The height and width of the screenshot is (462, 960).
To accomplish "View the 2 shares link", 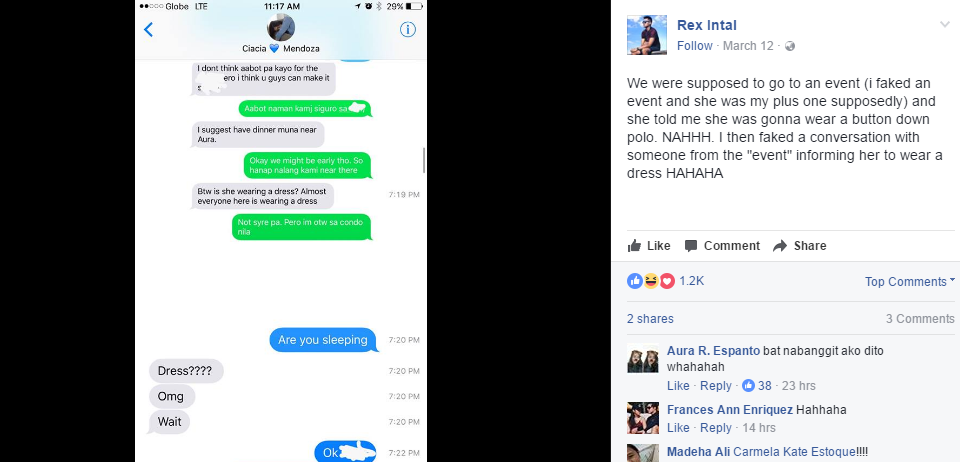I will click(x=650, y=319).
